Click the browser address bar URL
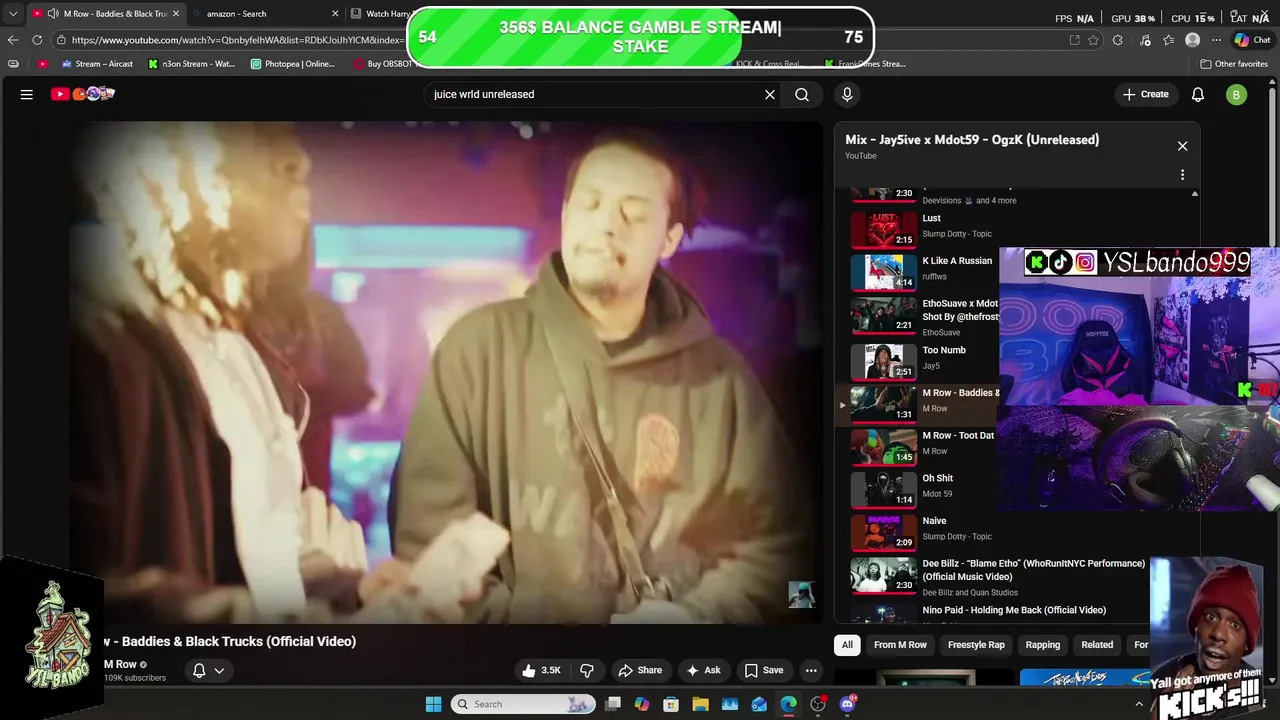This screenshot has height=720, width=1280. (236, 40)
